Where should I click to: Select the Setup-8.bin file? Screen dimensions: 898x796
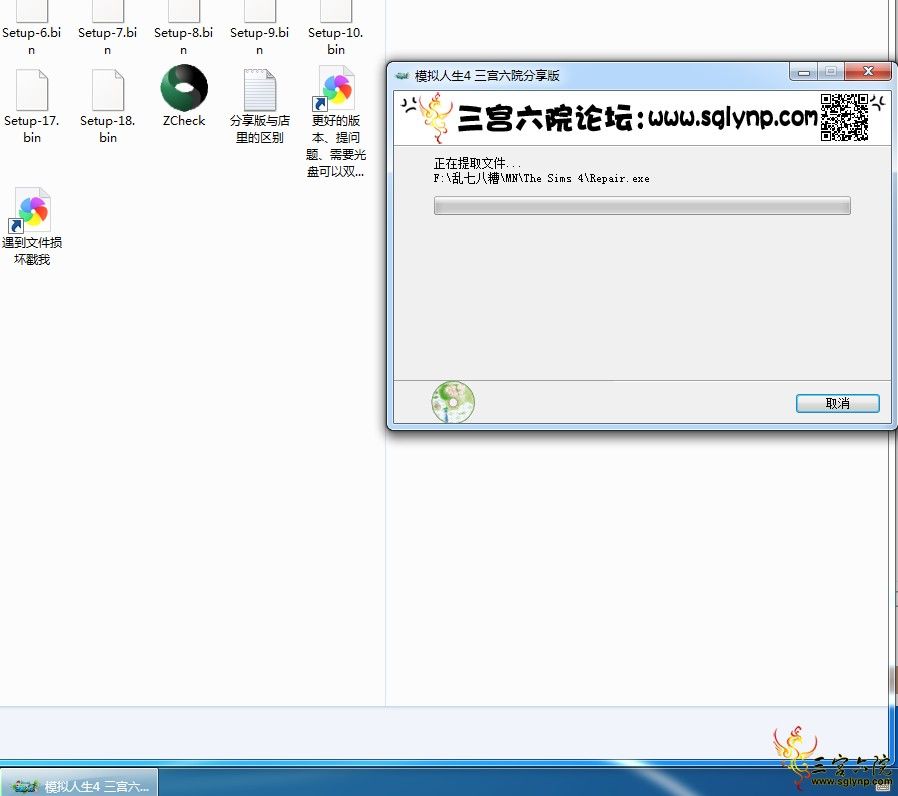click(x=183, y=29)
